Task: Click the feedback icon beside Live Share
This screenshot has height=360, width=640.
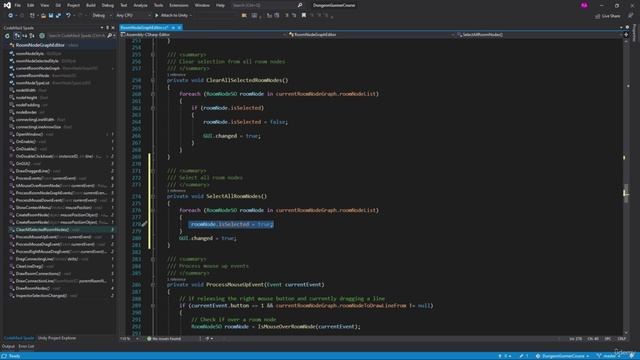Action: [631, 16]
